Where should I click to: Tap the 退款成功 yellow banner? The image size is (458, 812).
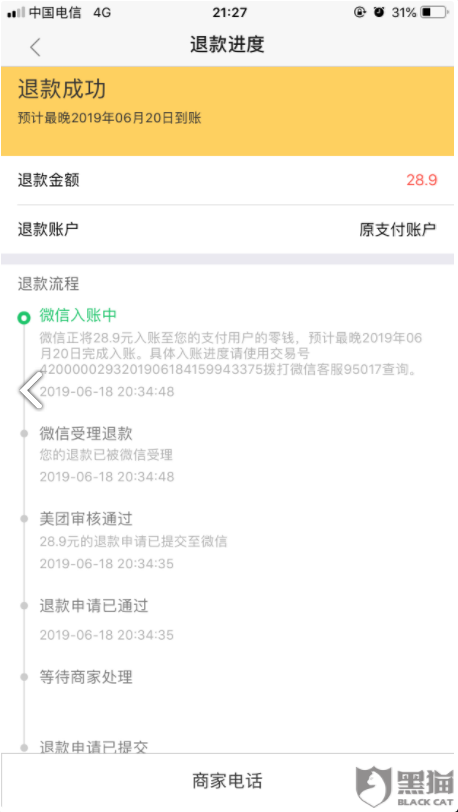point(229,111)
